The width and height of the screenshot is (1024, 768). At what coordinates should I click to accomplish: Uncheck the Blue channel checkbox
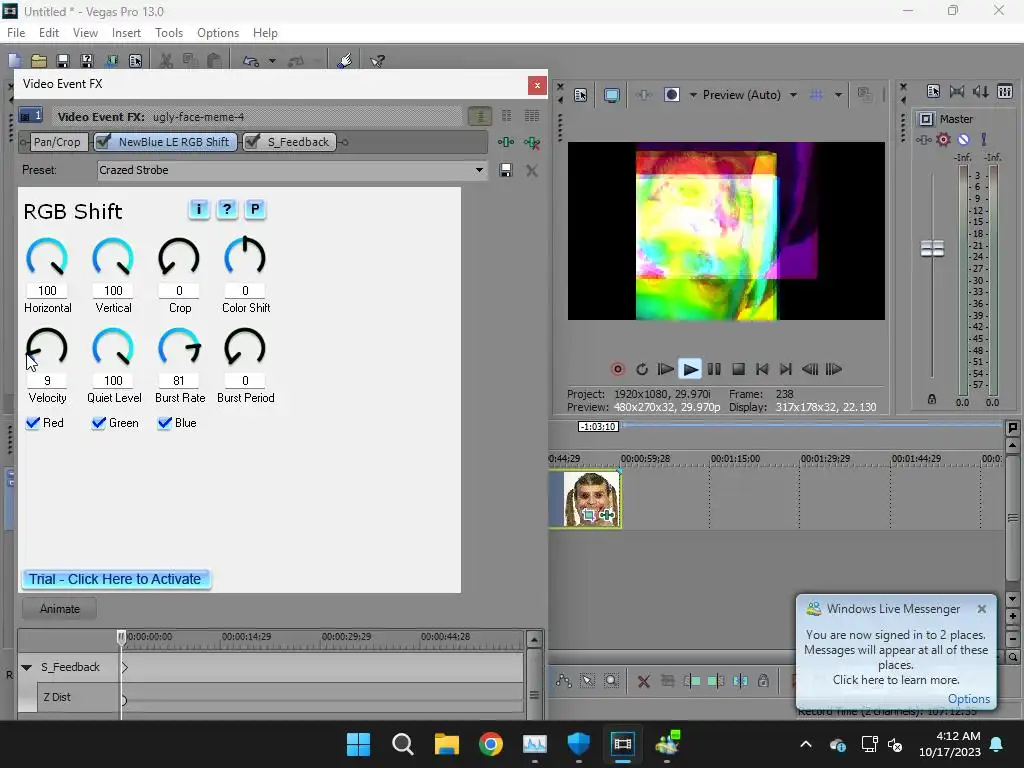pos(165,423)
